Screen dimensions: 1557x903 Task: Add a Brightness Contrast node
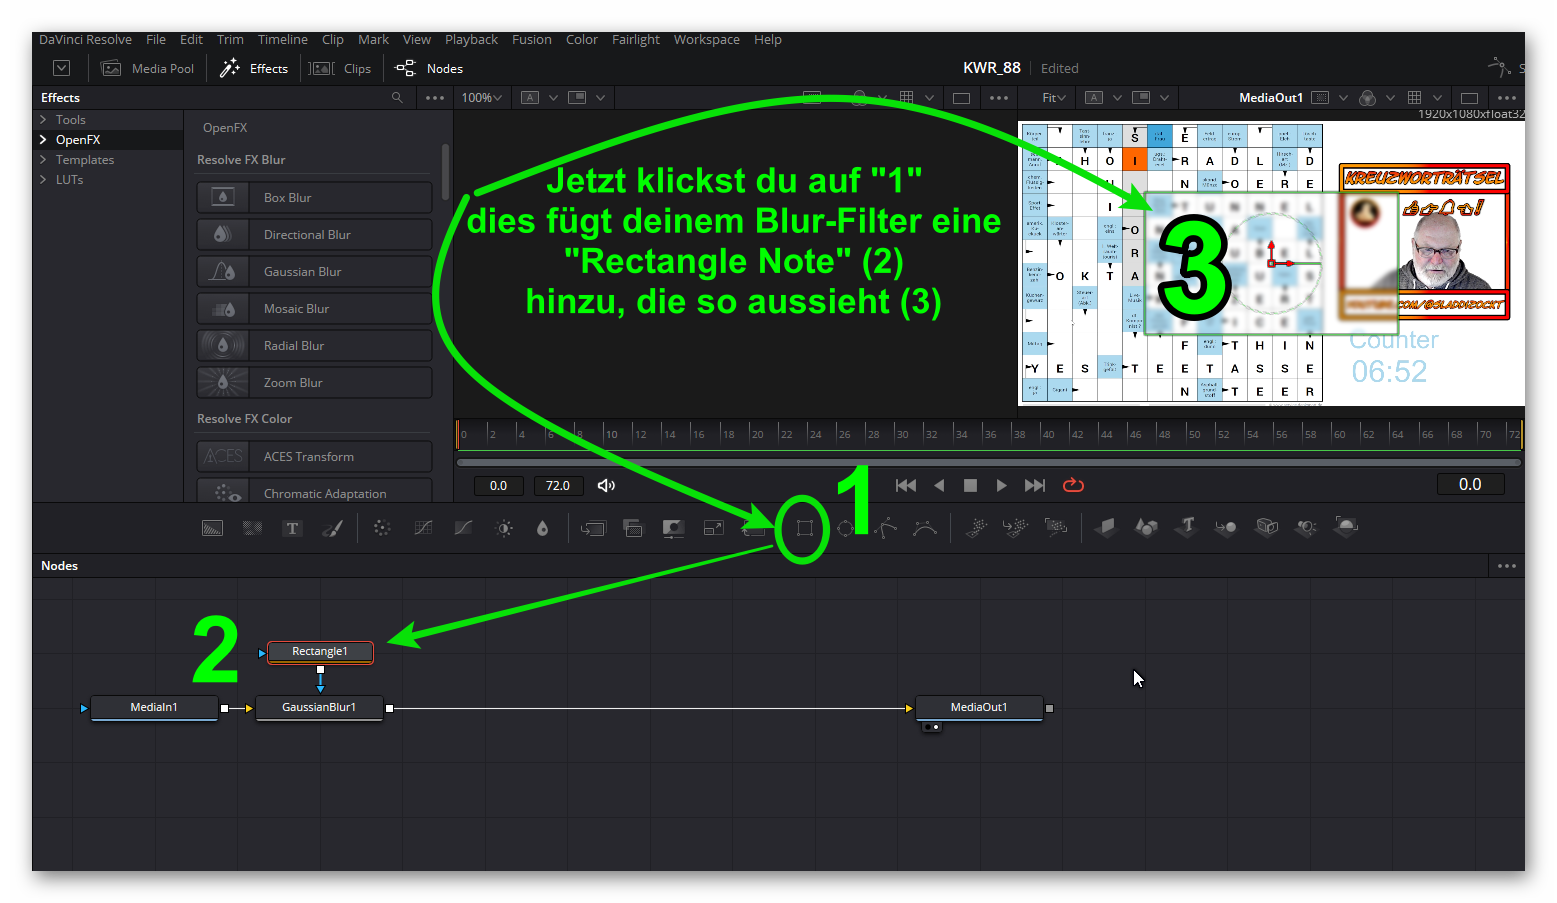coord(504,528)
